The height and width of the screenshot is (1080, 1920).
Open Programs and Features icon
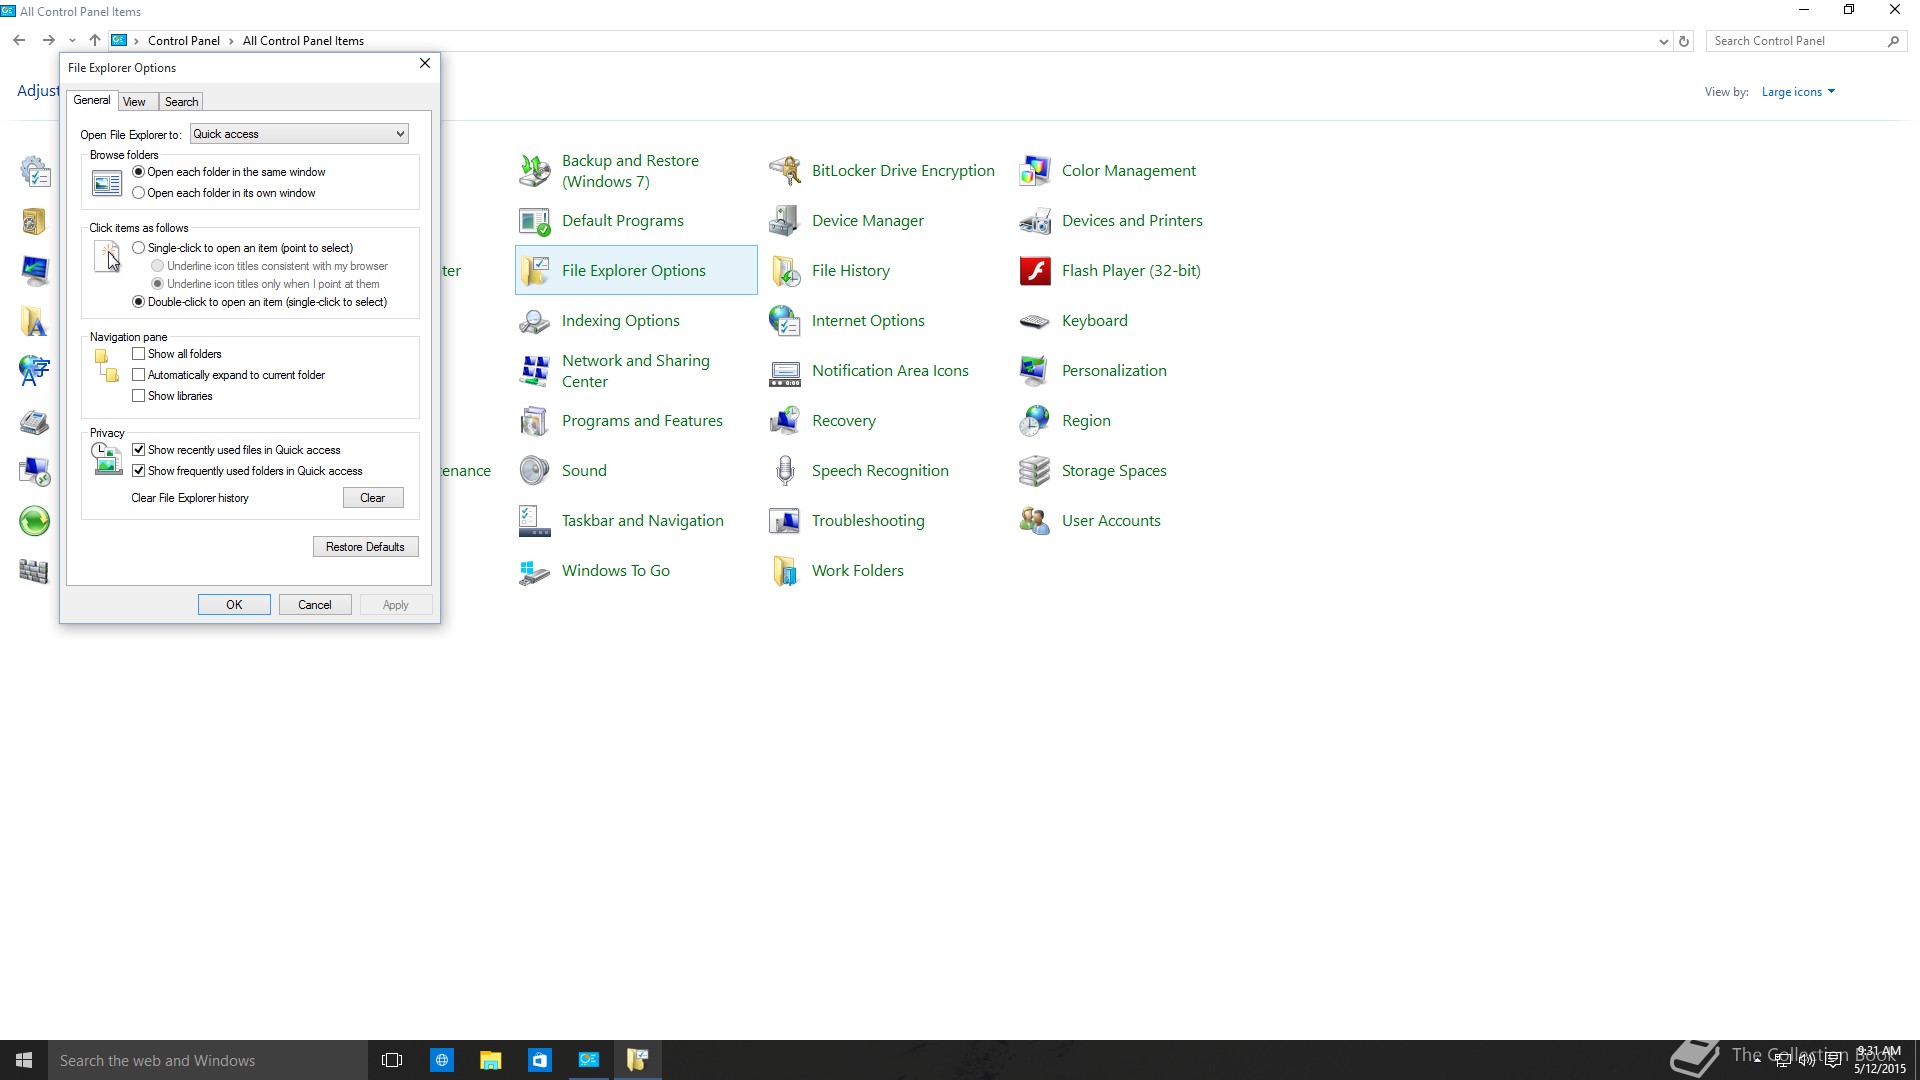click(x=535, y=421)
